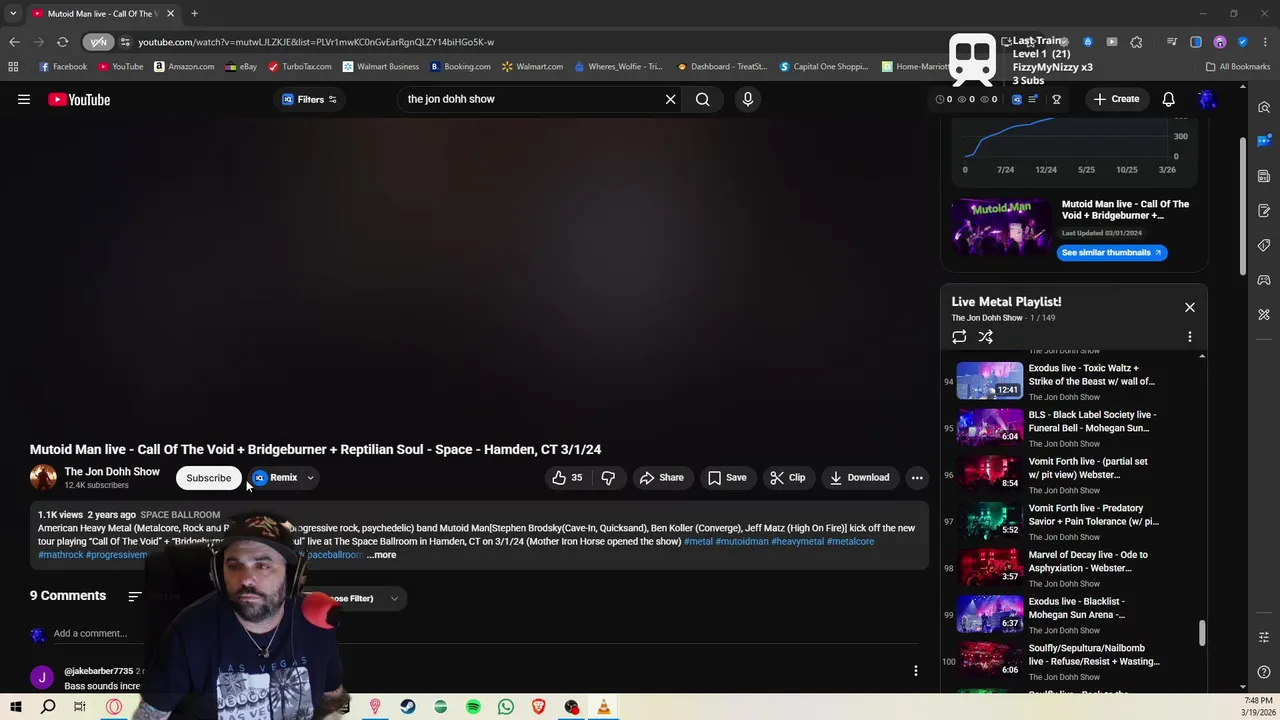Close the Live Metal Playlist panel
Screen dimensions: 1280x720
point(1189,307)
